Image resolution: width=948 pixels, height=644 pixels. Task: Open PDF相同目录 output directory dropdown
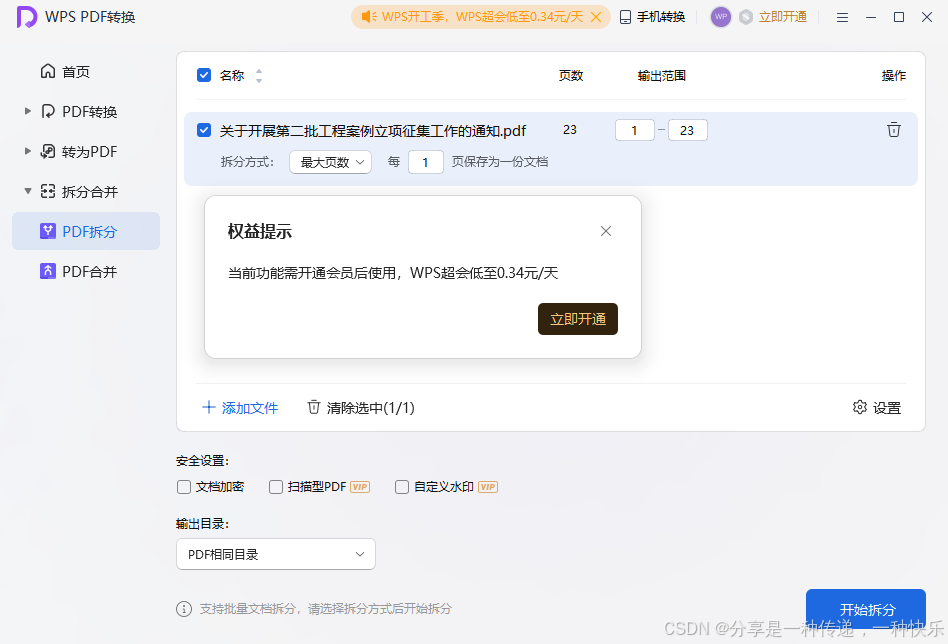tap(276, 554)
